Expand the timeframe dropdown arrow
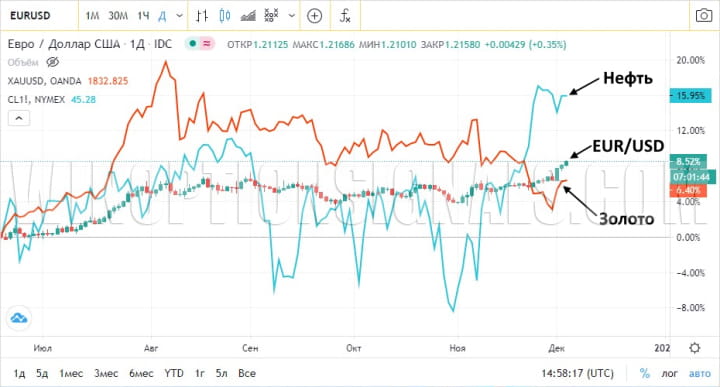 [x=180, y=16]
